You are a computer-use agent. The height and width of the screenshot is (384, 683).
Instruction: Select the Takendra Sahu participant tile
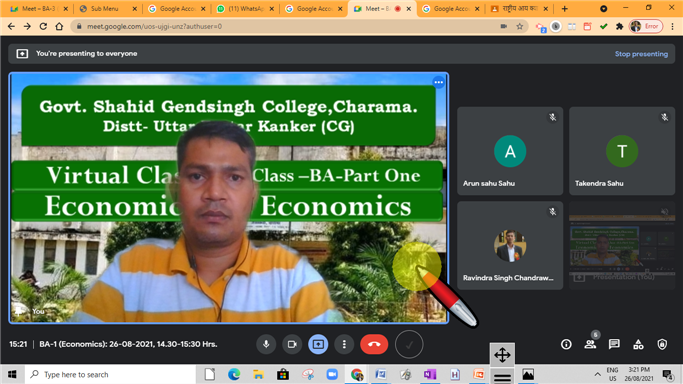622,151
